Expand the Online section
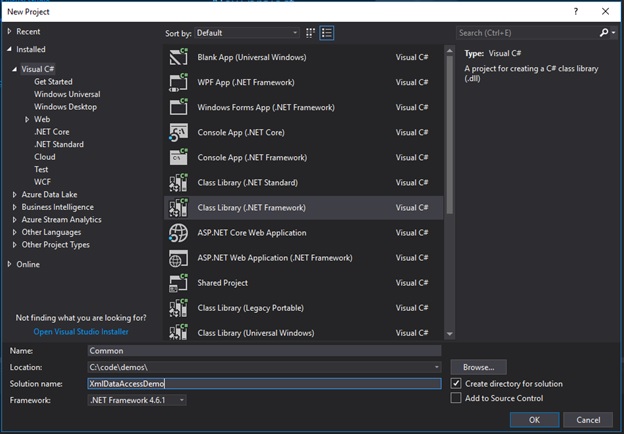This screenshot has width=624, height=434. (x=10, y=264)
